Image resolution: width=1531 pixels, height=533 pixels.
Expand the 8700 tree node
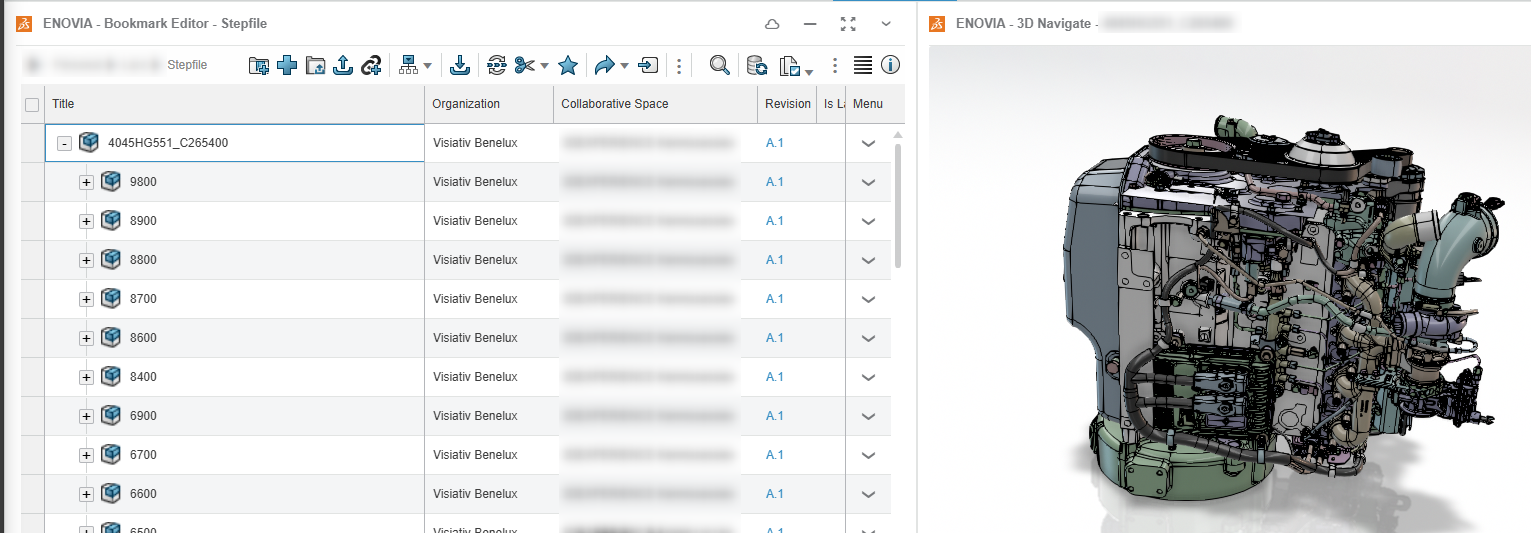pos(86,299)
